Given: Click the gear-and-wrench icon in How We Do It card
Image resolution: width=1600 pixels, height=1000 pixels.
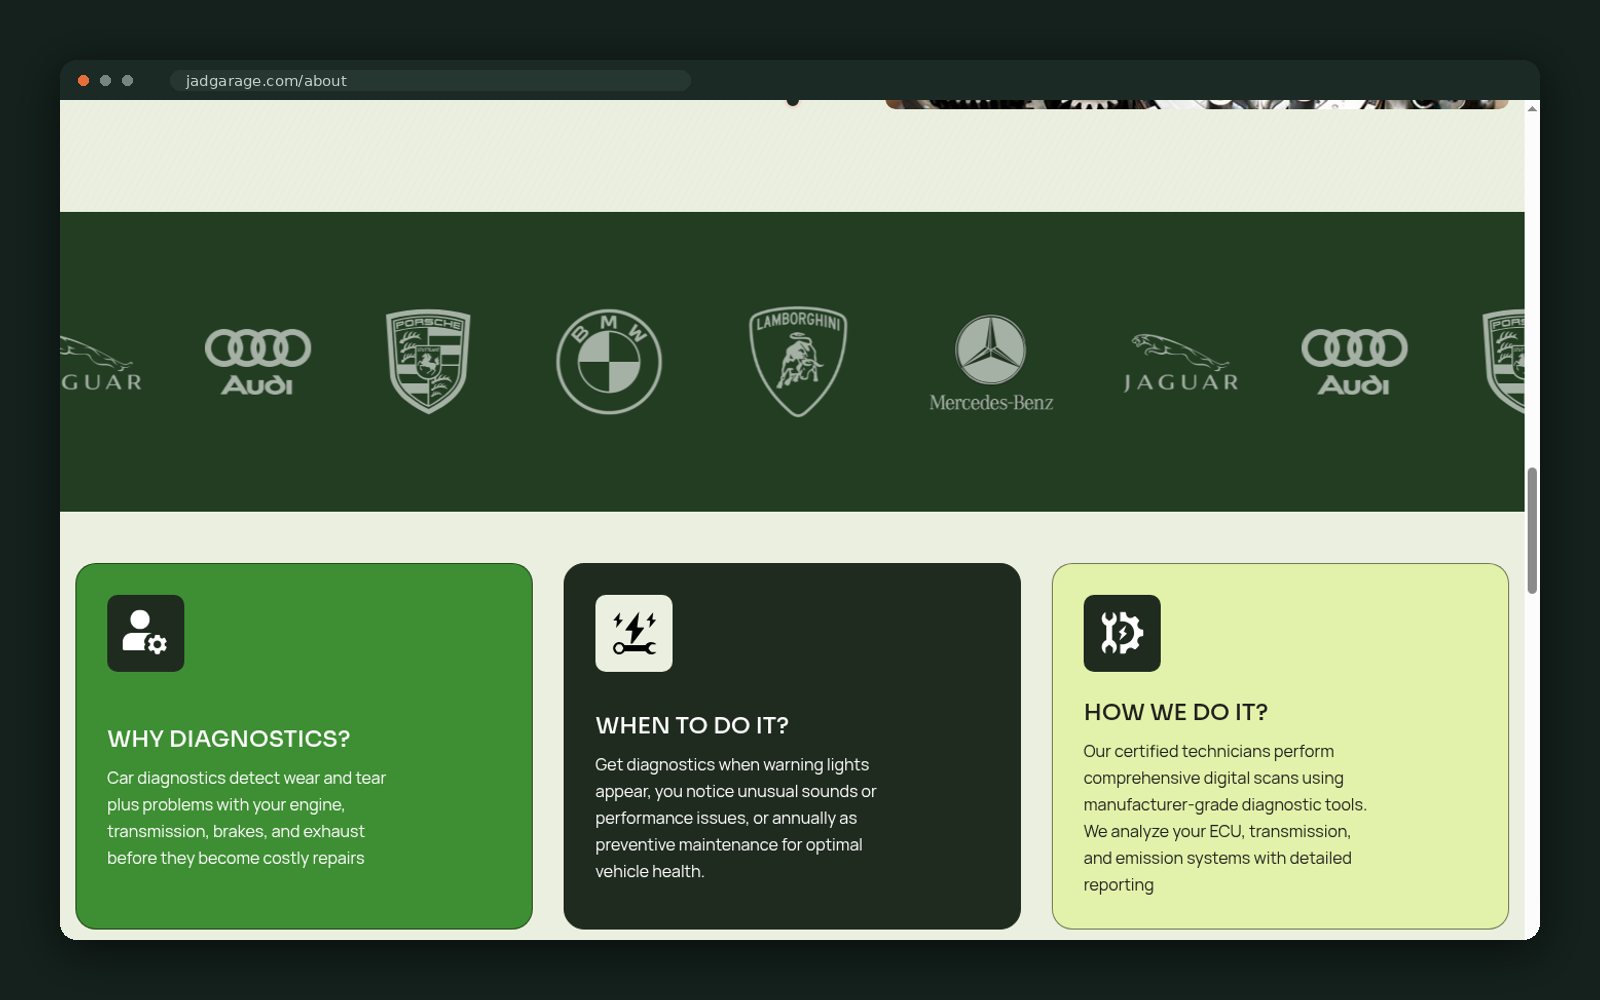Looking at the screenshot, I should [1122, 633].
